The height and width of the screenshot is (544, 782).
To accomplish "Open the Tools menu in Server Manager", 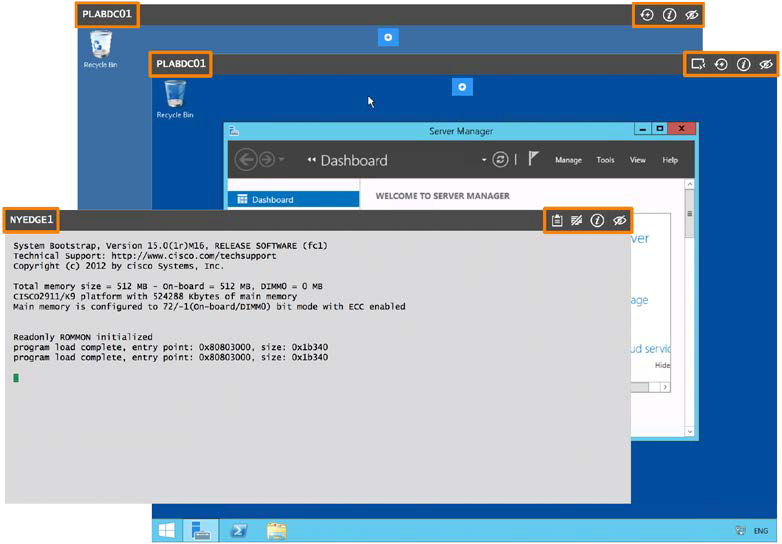I will (x=605, y=160).
